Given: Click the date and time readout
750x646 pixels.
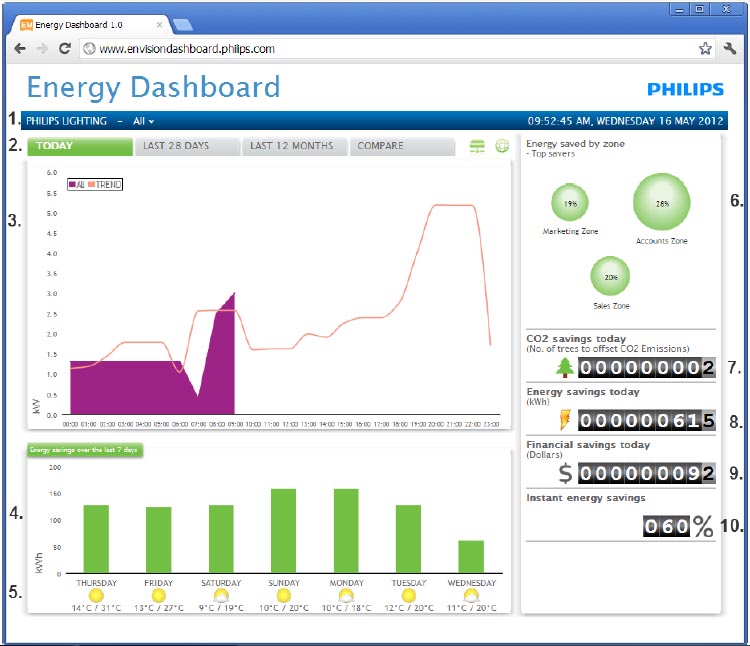Looking at the screenshot, I should point(625,121).
